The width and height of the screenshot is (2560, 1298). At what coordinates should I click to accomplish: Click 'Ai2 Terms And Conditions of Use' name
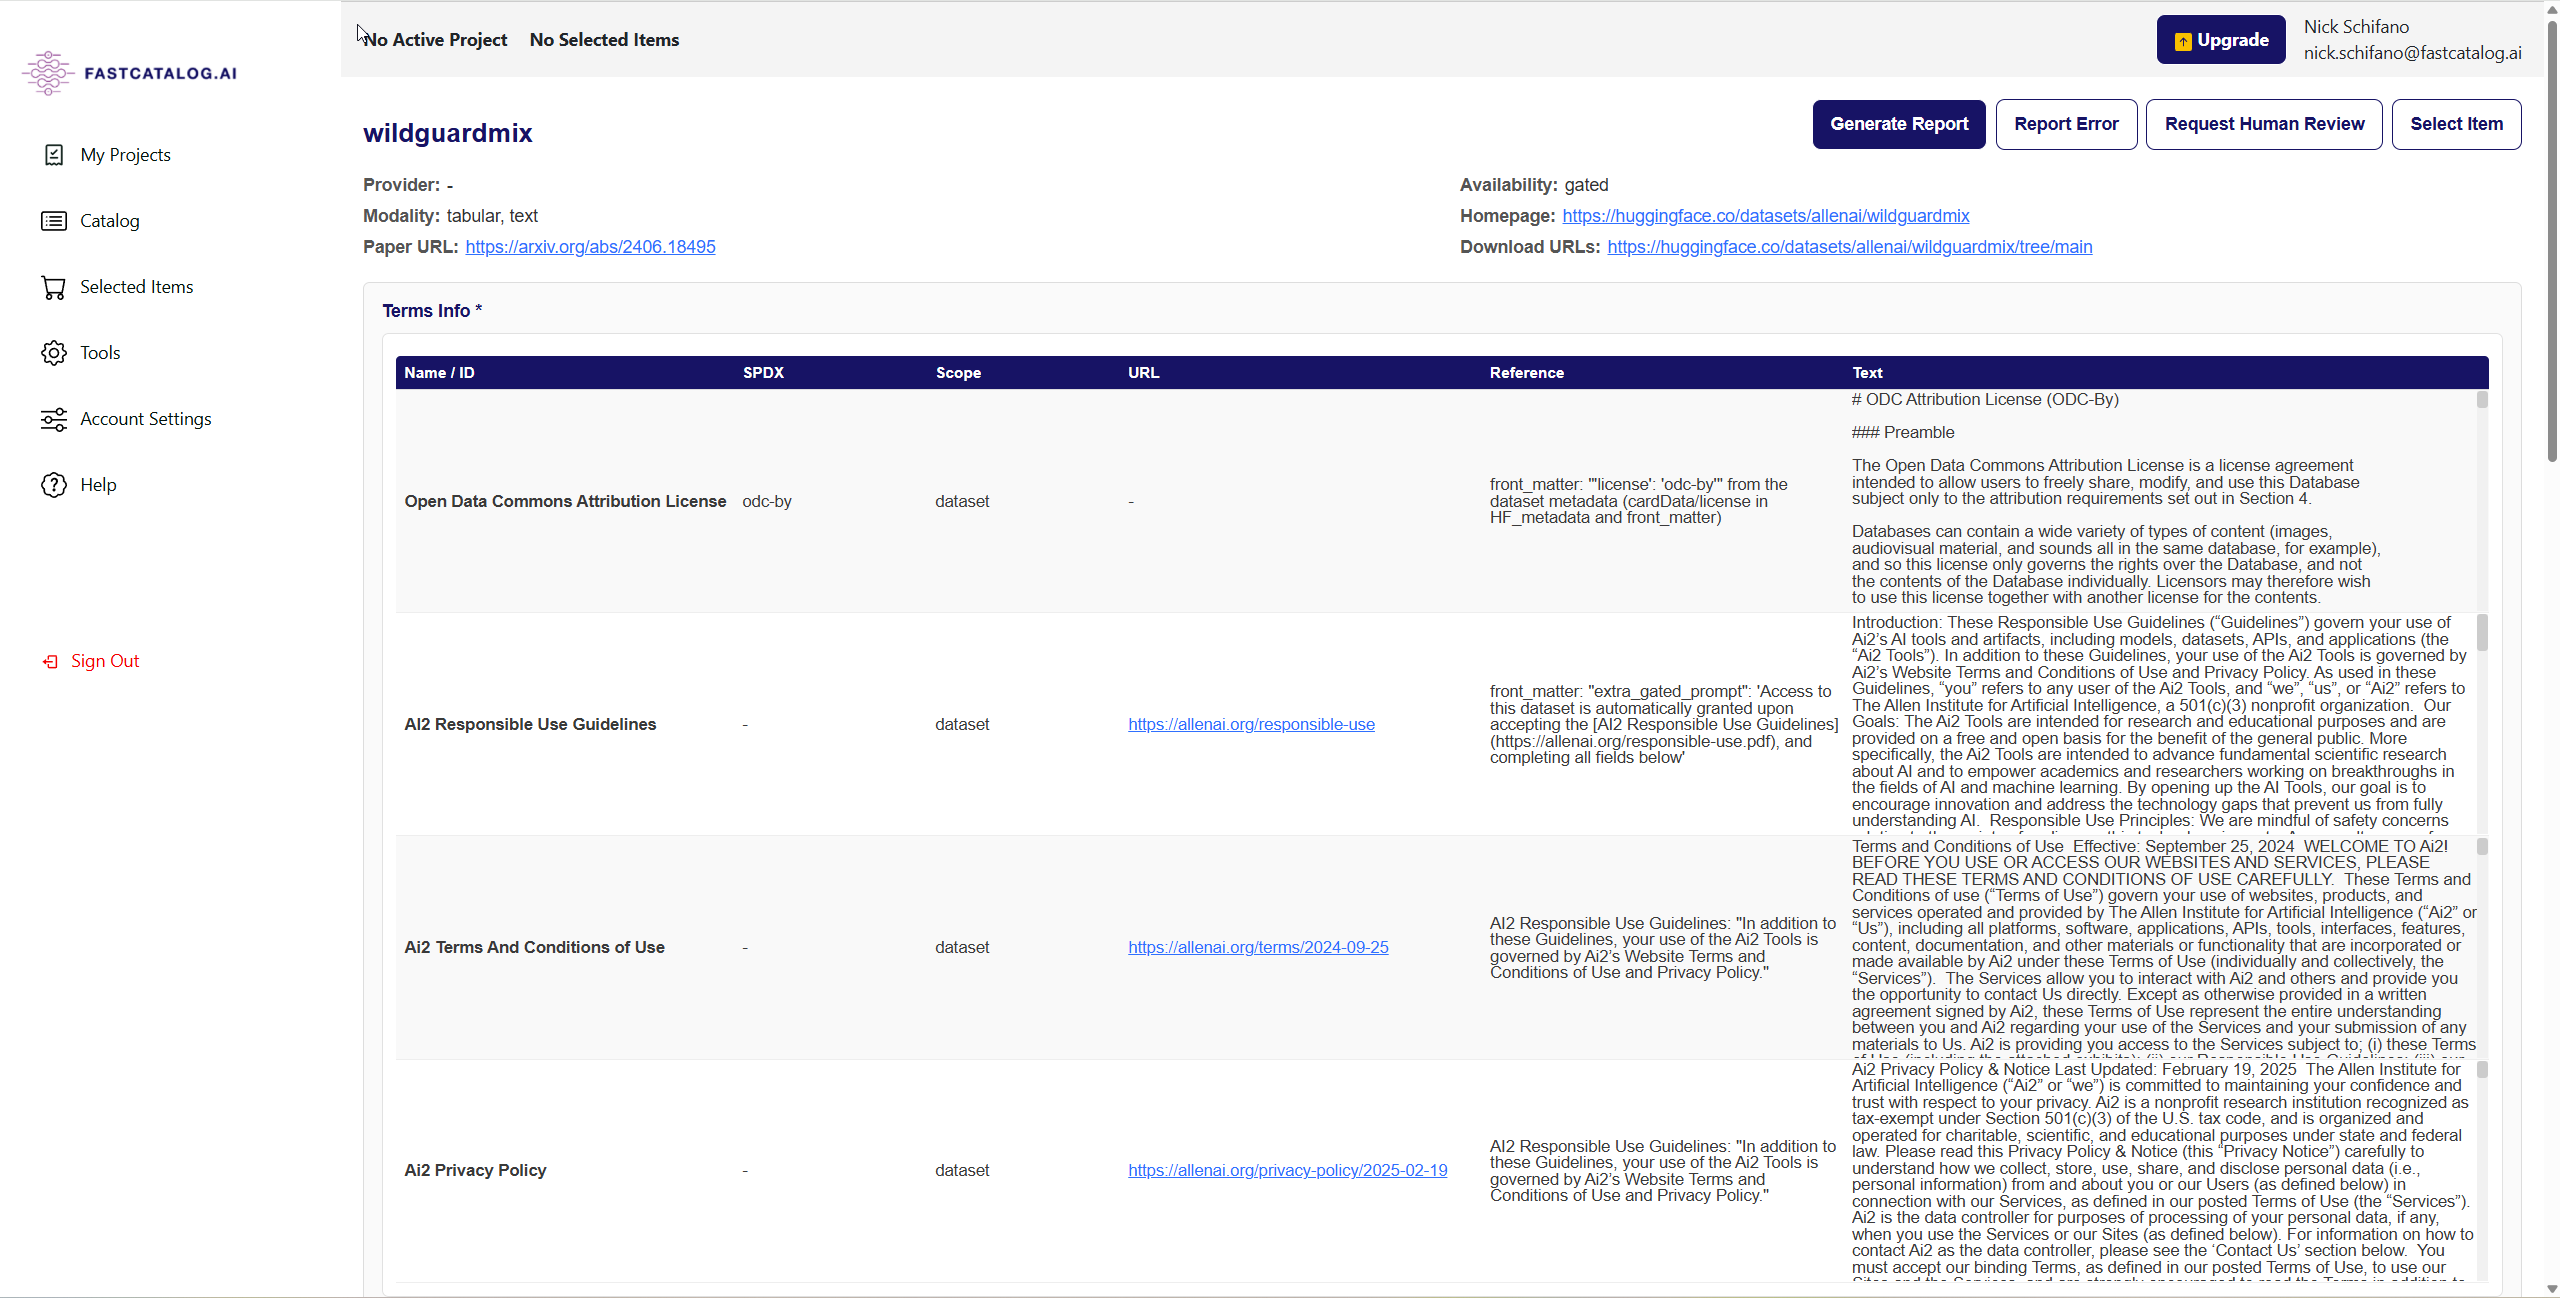coord(534,947)
